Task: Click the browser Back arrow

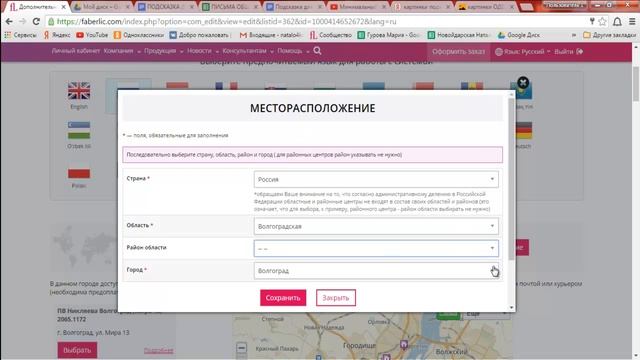Action: (x=9, y=22)
